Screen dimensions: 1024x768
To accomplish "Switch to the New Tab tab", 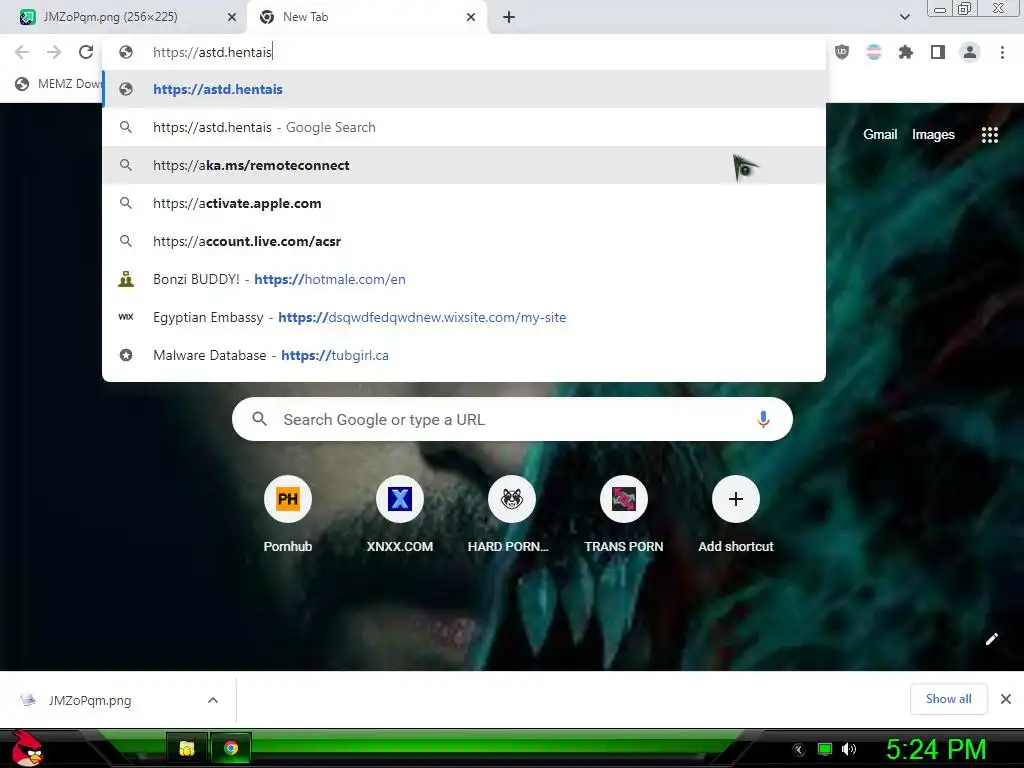I will [x=366, y=17].
